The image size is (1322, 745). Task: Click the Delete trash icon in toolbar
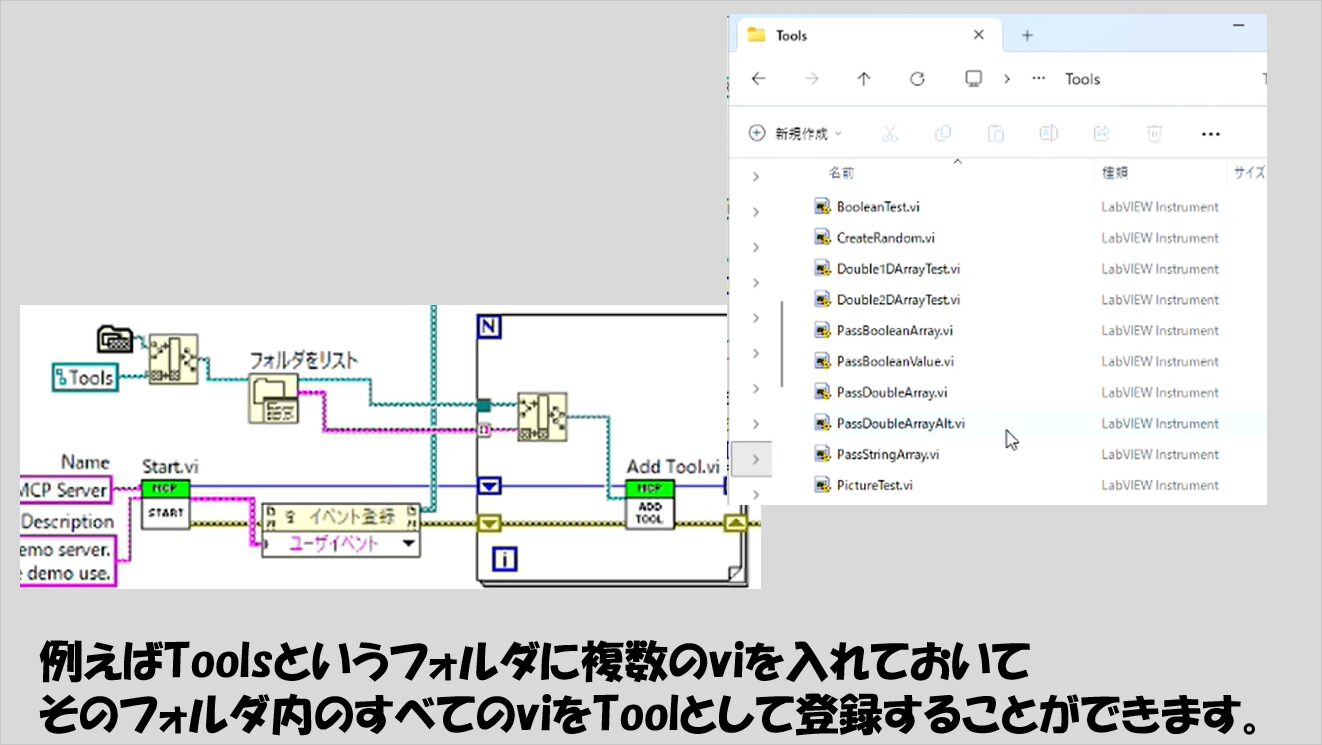1154,133
